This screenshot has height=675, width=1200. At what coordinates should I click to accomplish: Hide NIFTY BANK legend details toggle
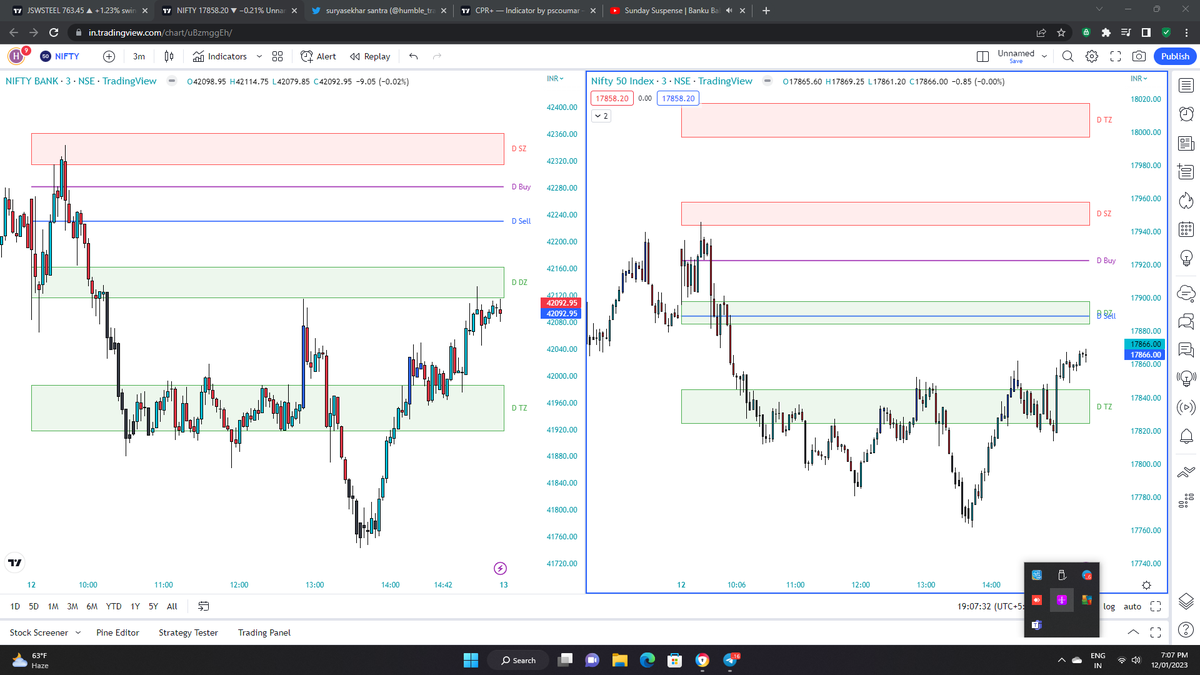click(x=171, y=81)
